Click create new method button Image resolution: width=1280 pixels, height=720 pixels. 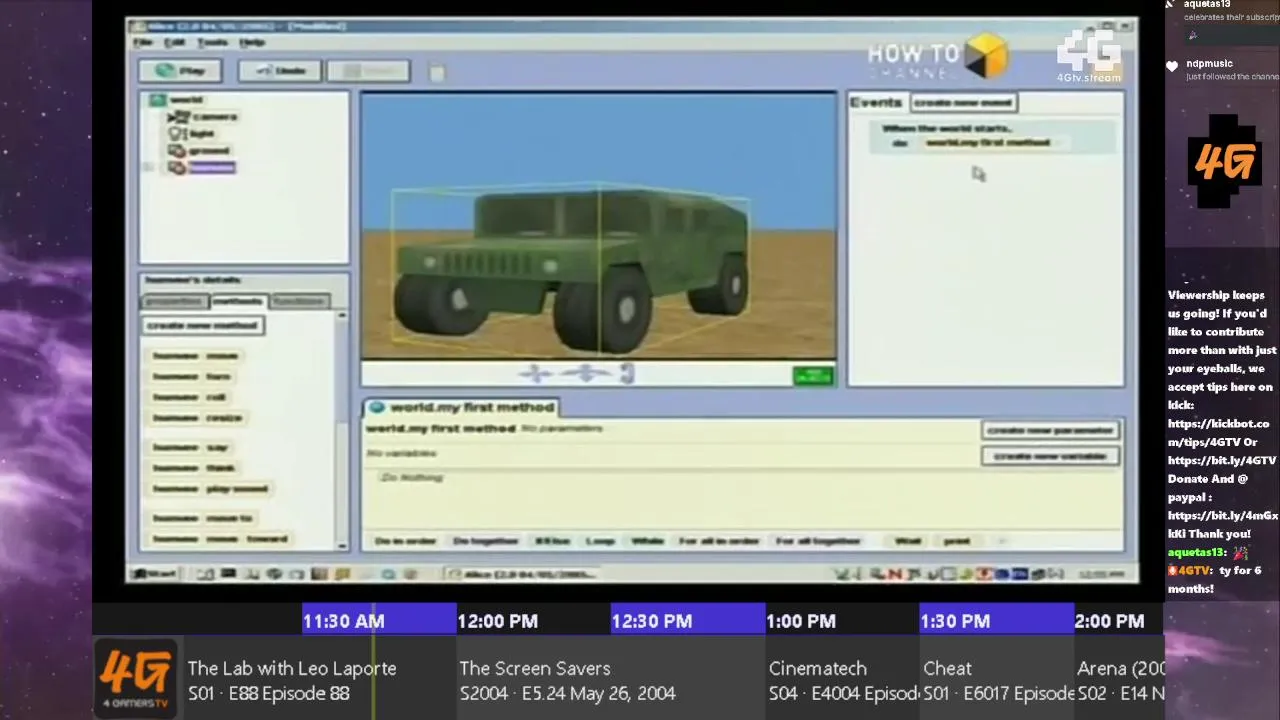coord(203,326)
